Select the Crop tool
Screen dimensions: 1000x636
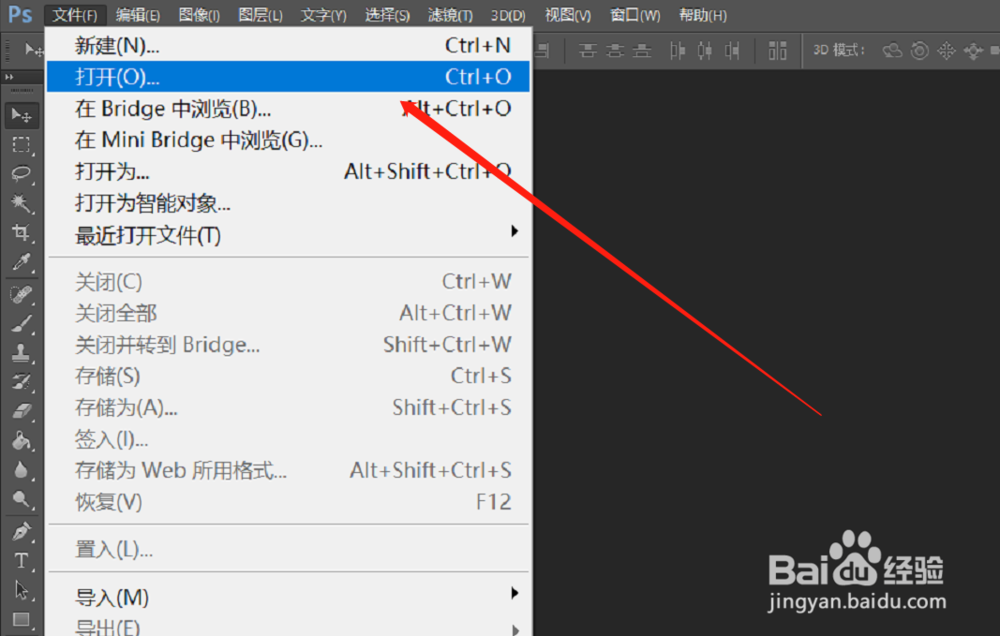click(21, 233)
